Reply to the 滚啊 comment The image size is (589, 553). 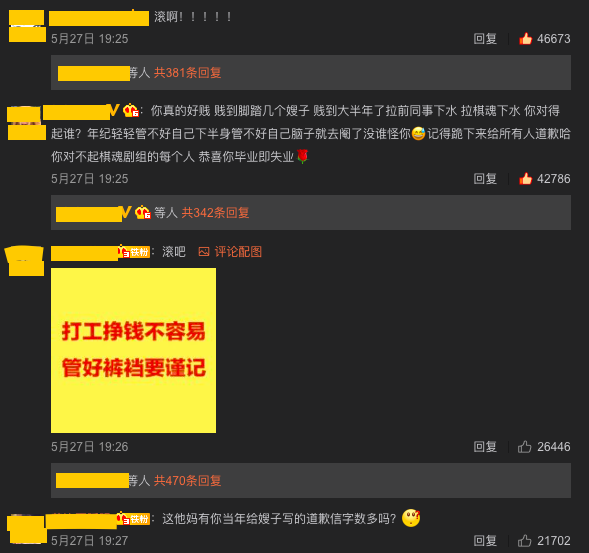[485, 39]
